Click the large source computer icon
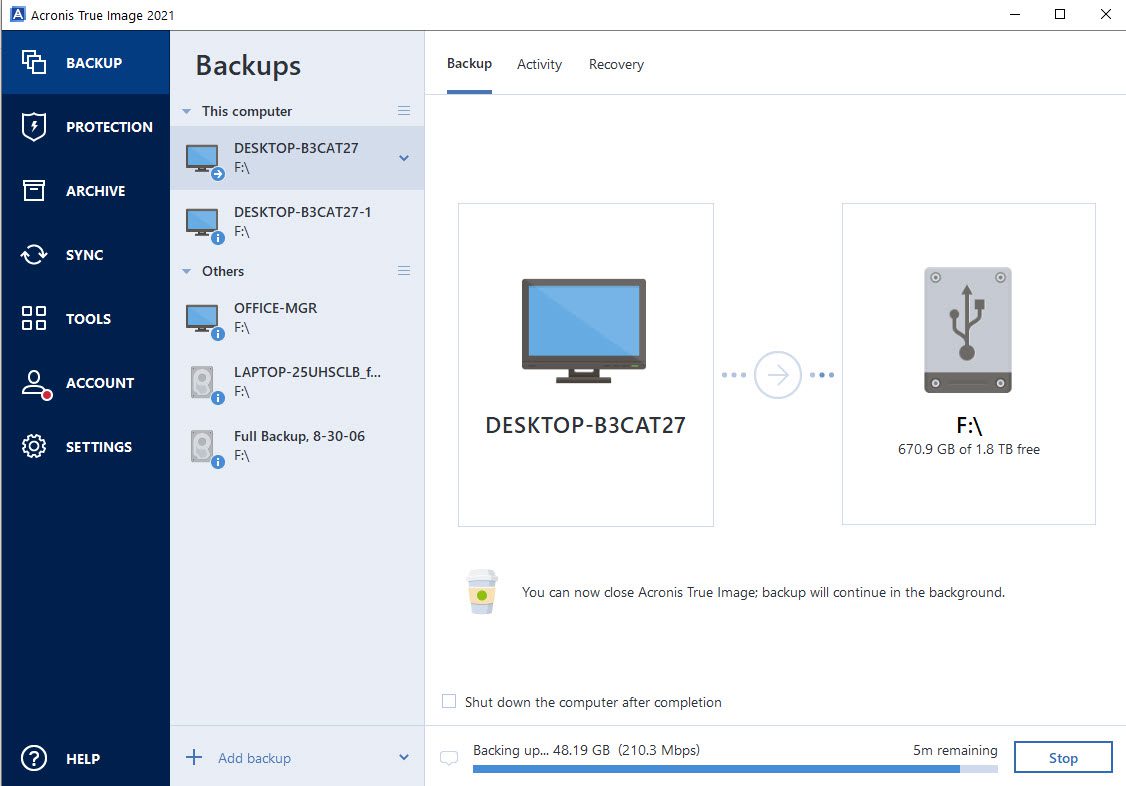Viewport: 1126px width, 786px height. click(584, 330)
